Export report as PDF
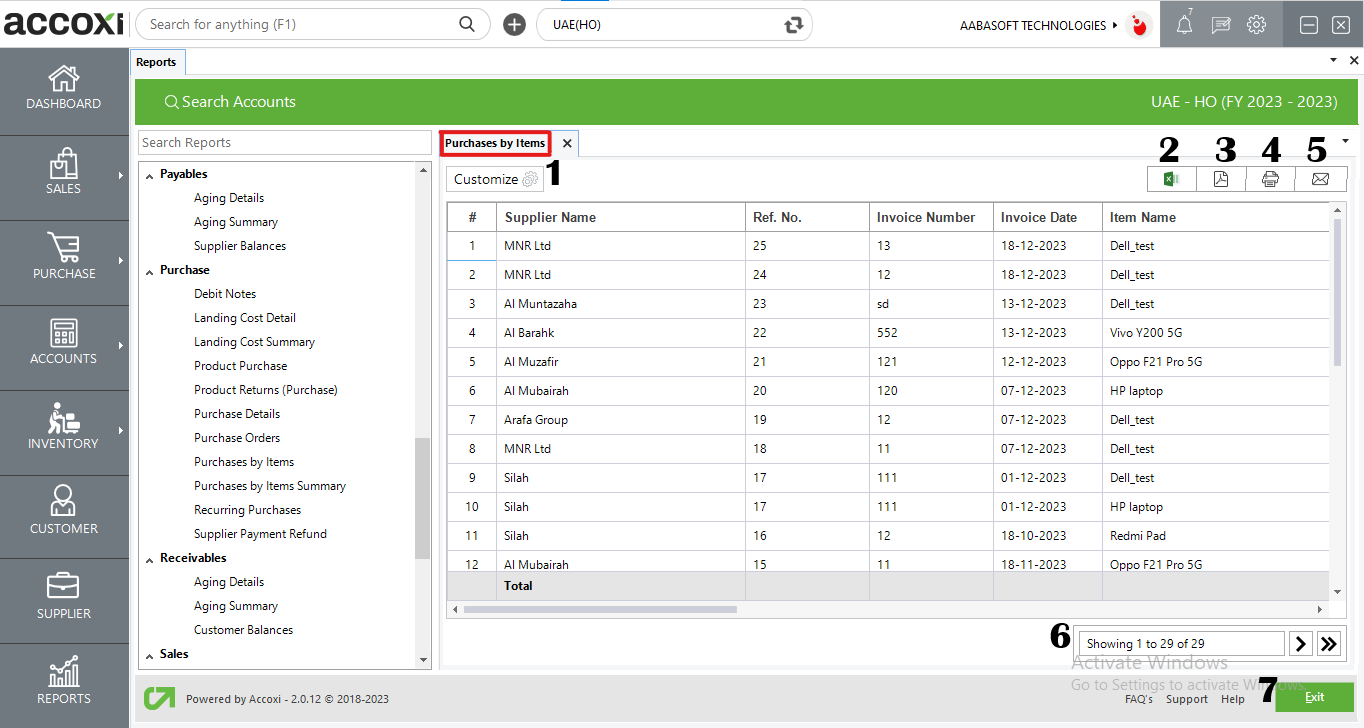 (1221, 179)
